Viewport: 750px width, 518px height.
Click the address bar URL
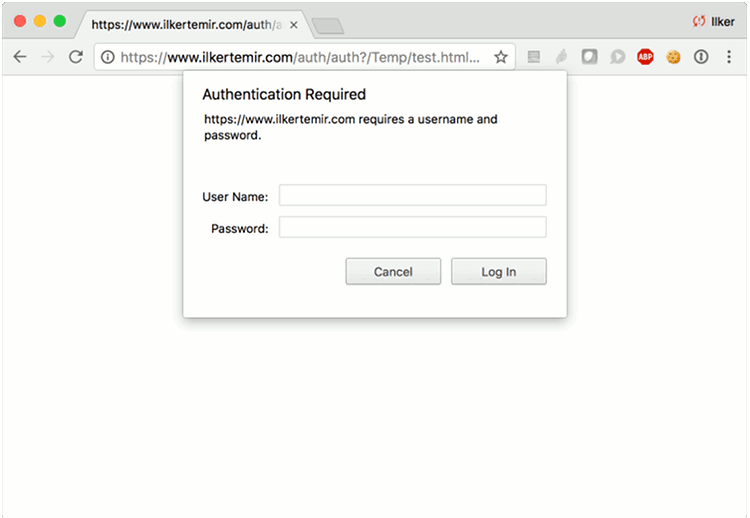tap(300, 57)
